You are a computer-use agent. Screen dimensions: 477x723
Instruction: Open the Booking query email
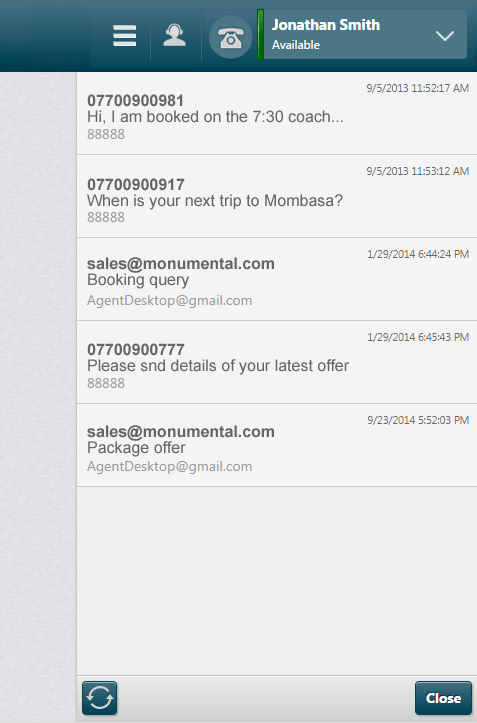click(277, 279)
